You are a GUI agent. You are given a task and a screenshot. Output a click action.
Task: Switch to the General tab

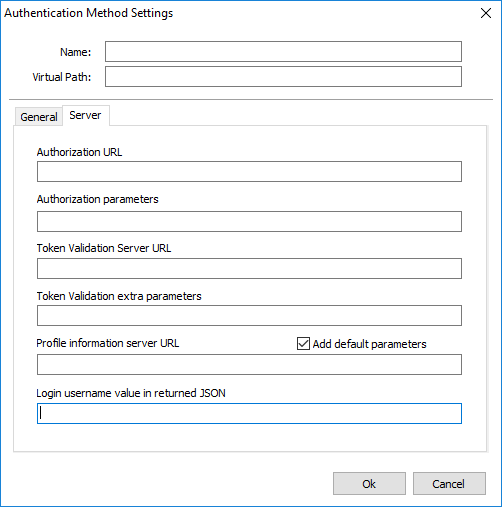point(39,117)
